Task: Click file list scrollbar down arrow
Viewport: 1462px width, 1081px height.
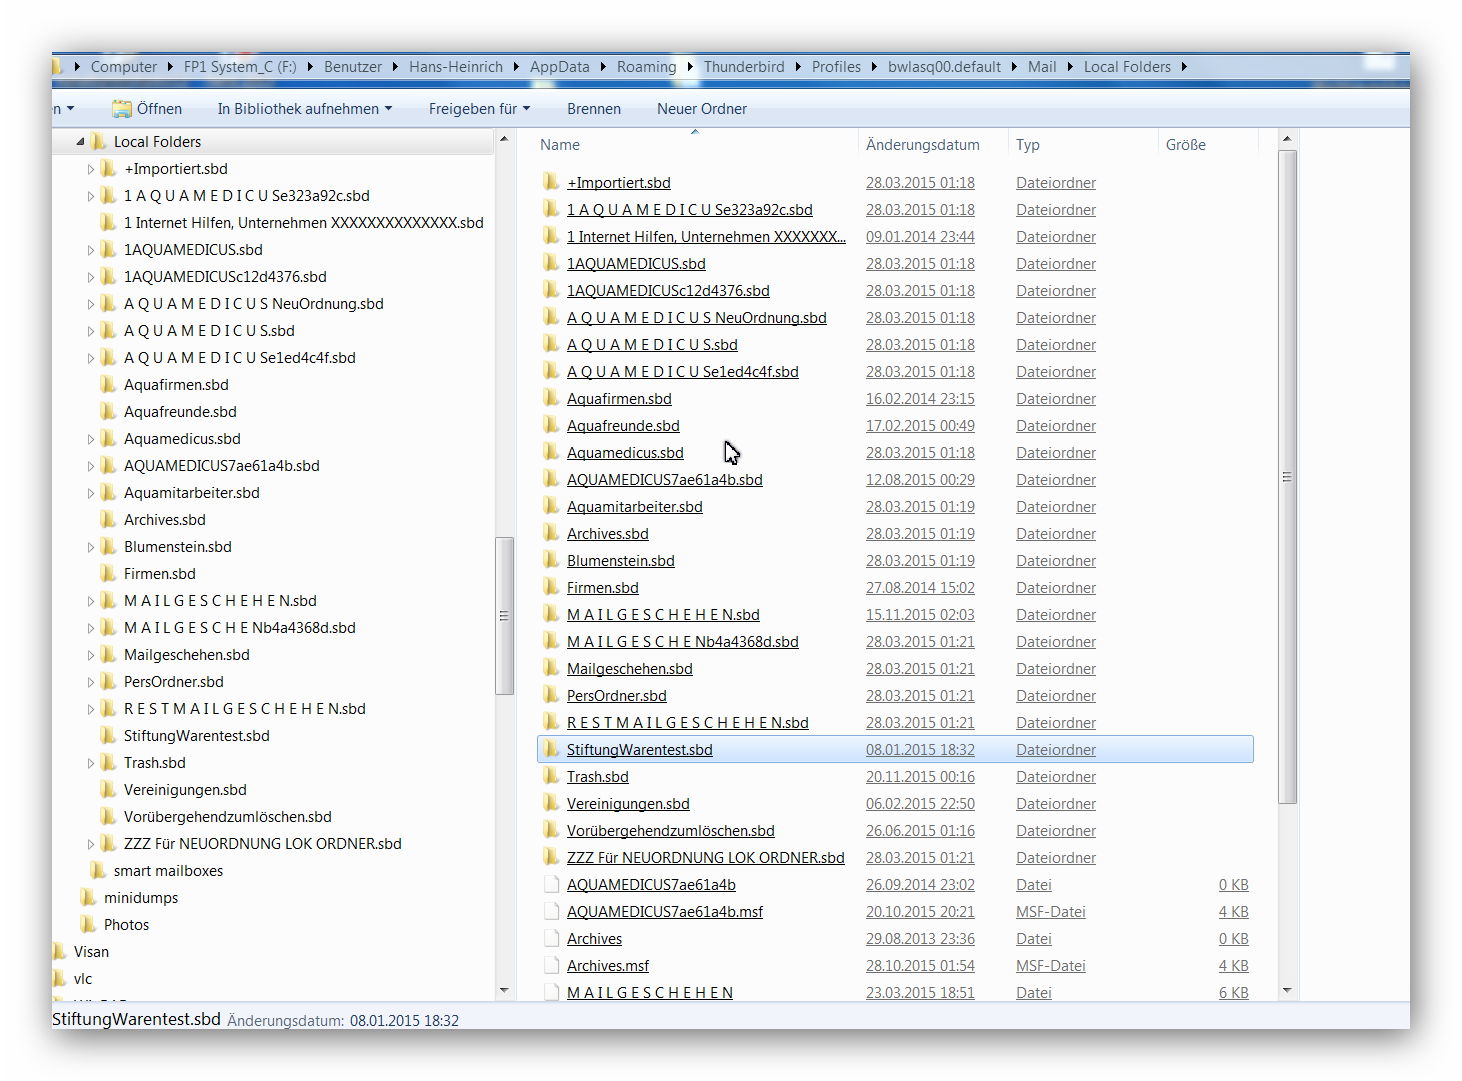Action: click(1287, 990)
